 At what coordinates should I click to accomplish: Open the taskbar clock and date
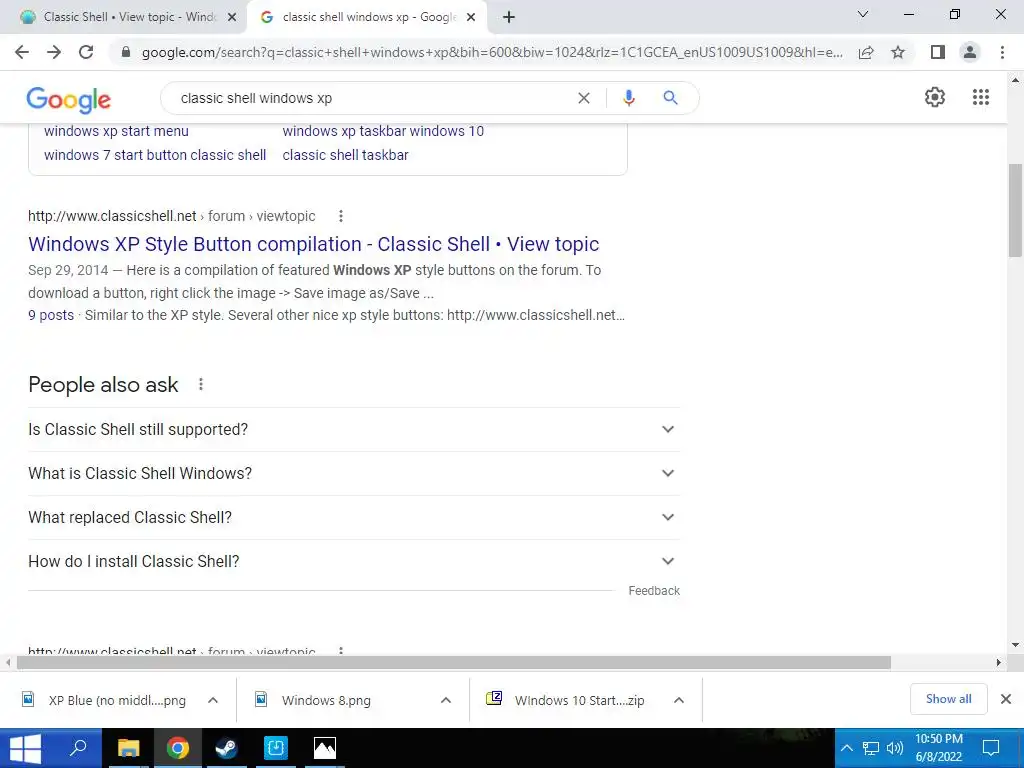(938, 748)
